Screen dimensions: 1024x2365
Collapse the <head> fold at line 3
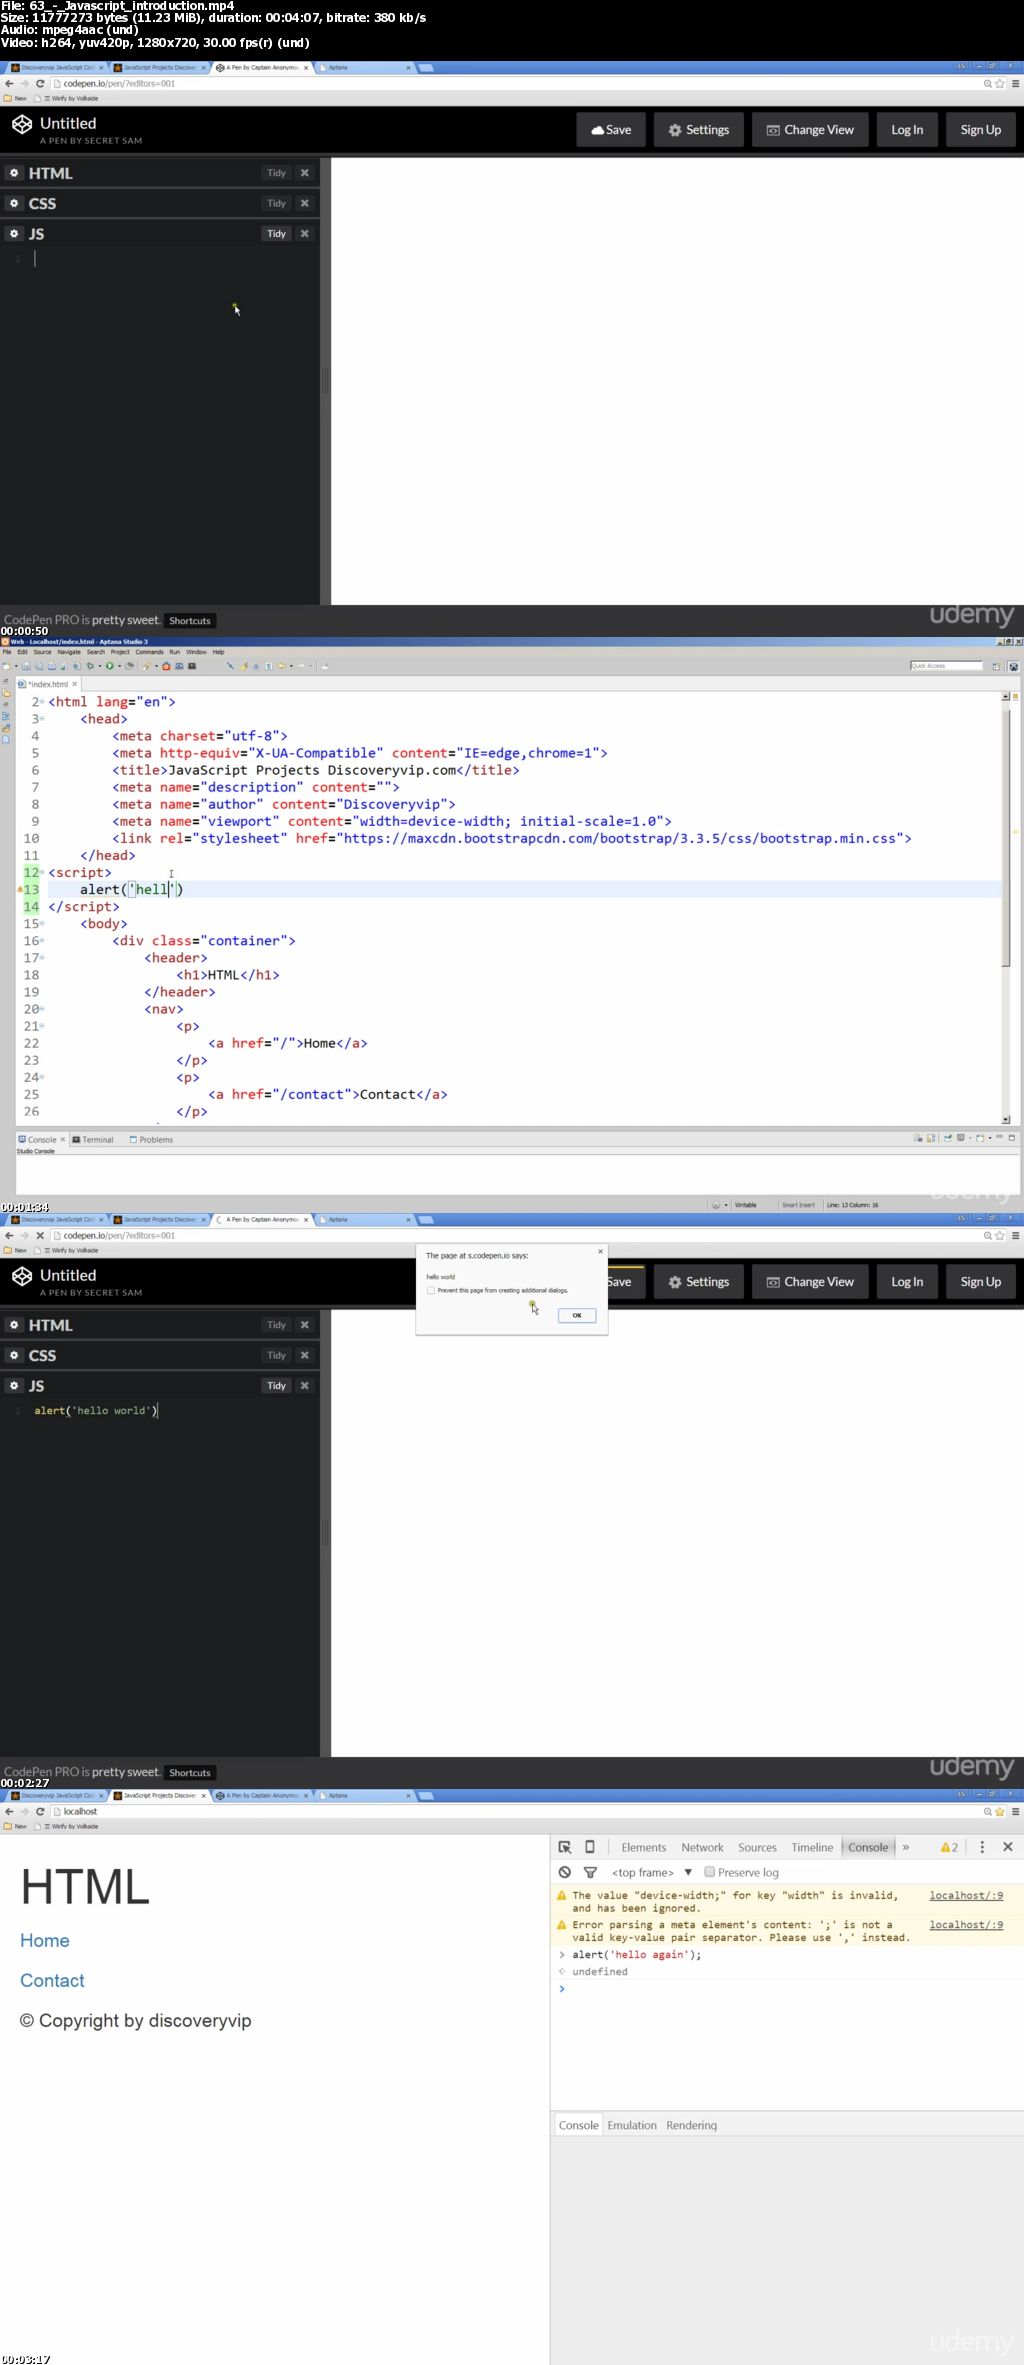tap(42, 719)
